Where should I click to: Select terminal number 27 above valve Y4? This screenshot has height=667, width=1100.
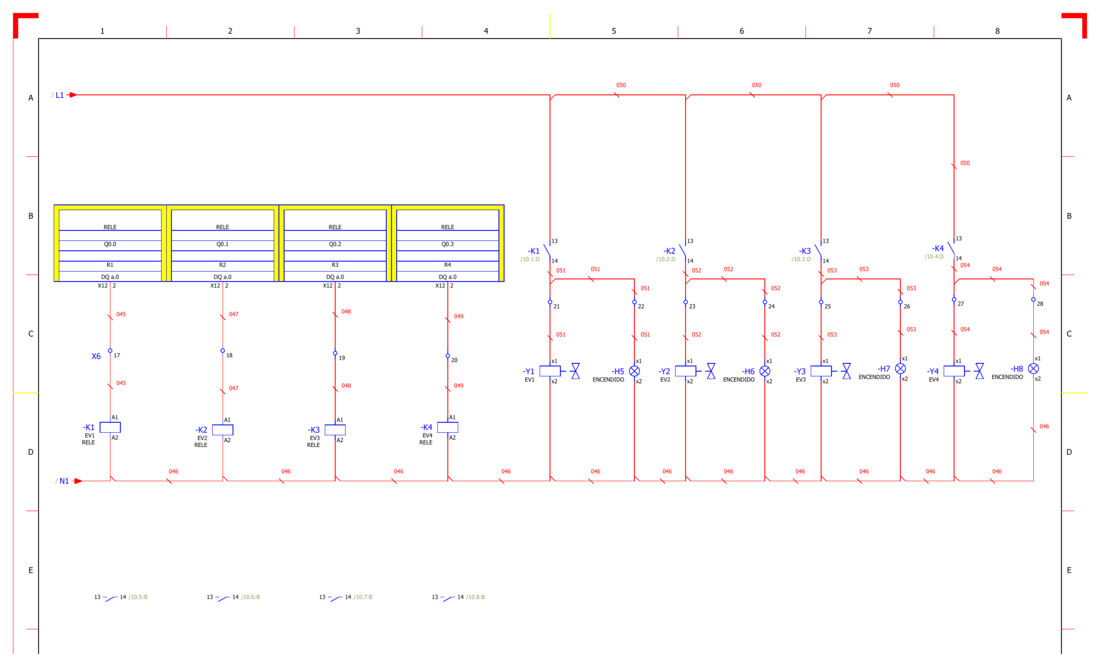click(961, 304)
